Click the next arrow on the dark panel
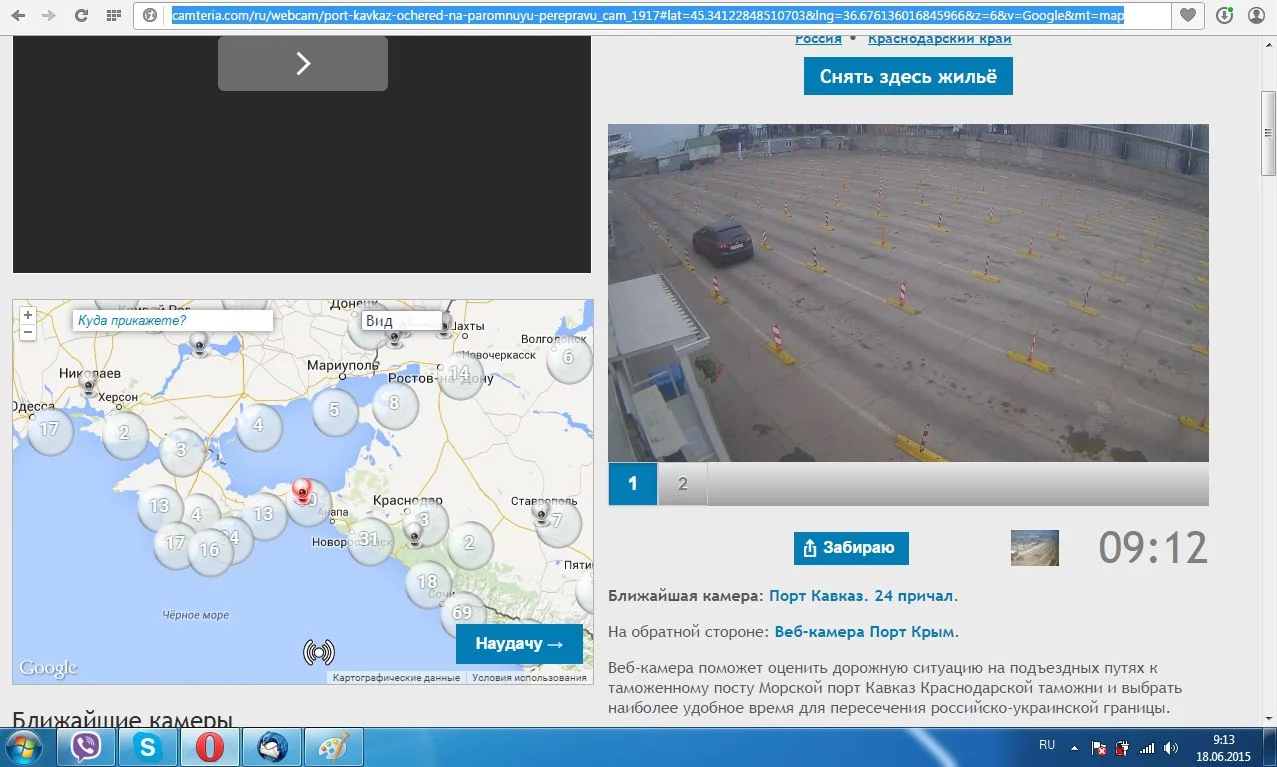Viewport: 1277px width, 767px height. pos(303,64)
